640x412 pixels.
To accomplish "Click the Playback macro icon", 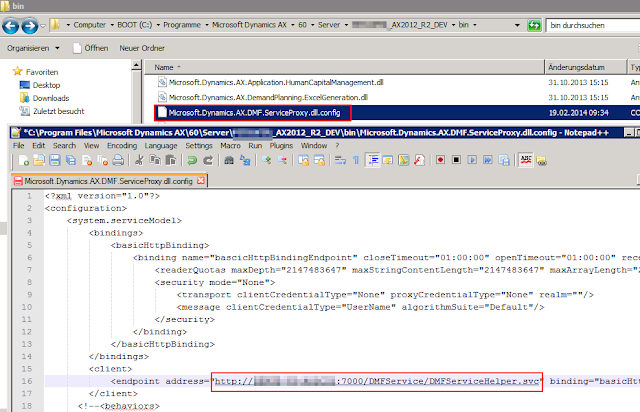I will (472, 160).
